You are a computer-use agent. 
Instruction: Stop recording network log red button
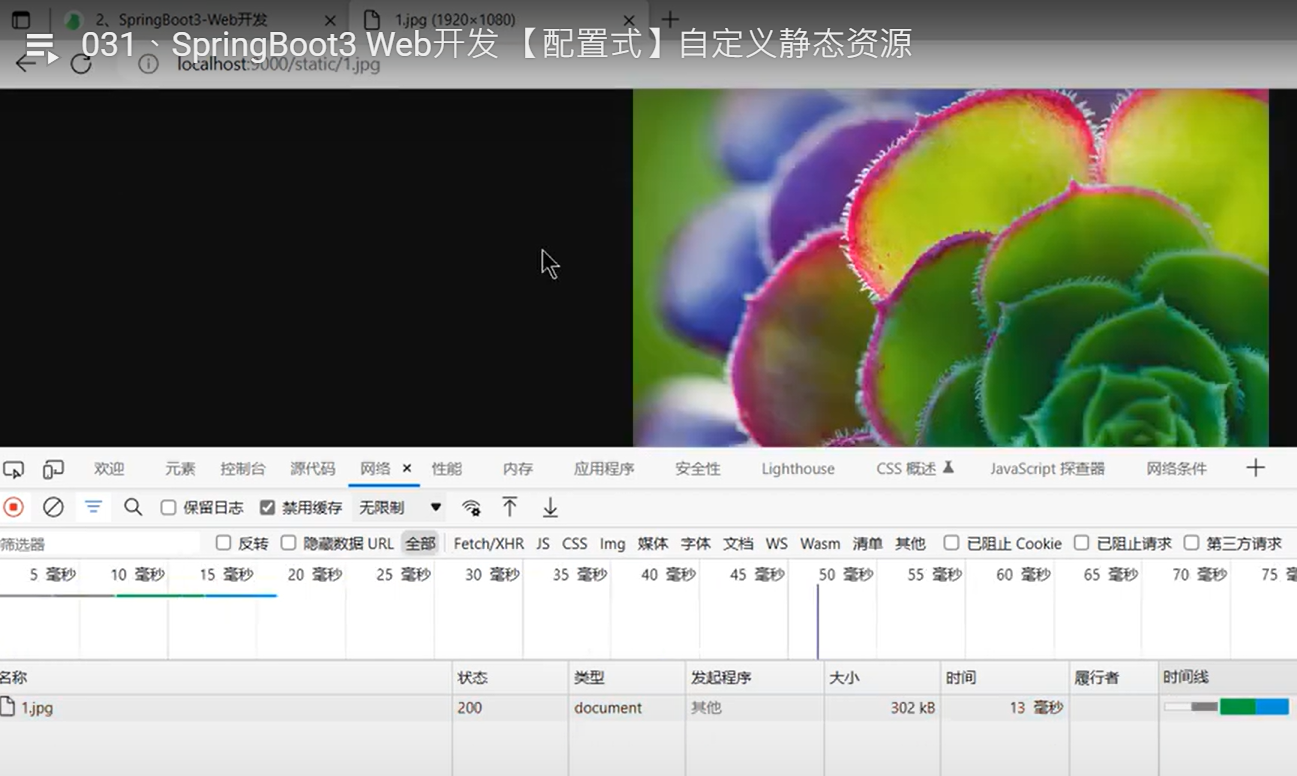13,507
